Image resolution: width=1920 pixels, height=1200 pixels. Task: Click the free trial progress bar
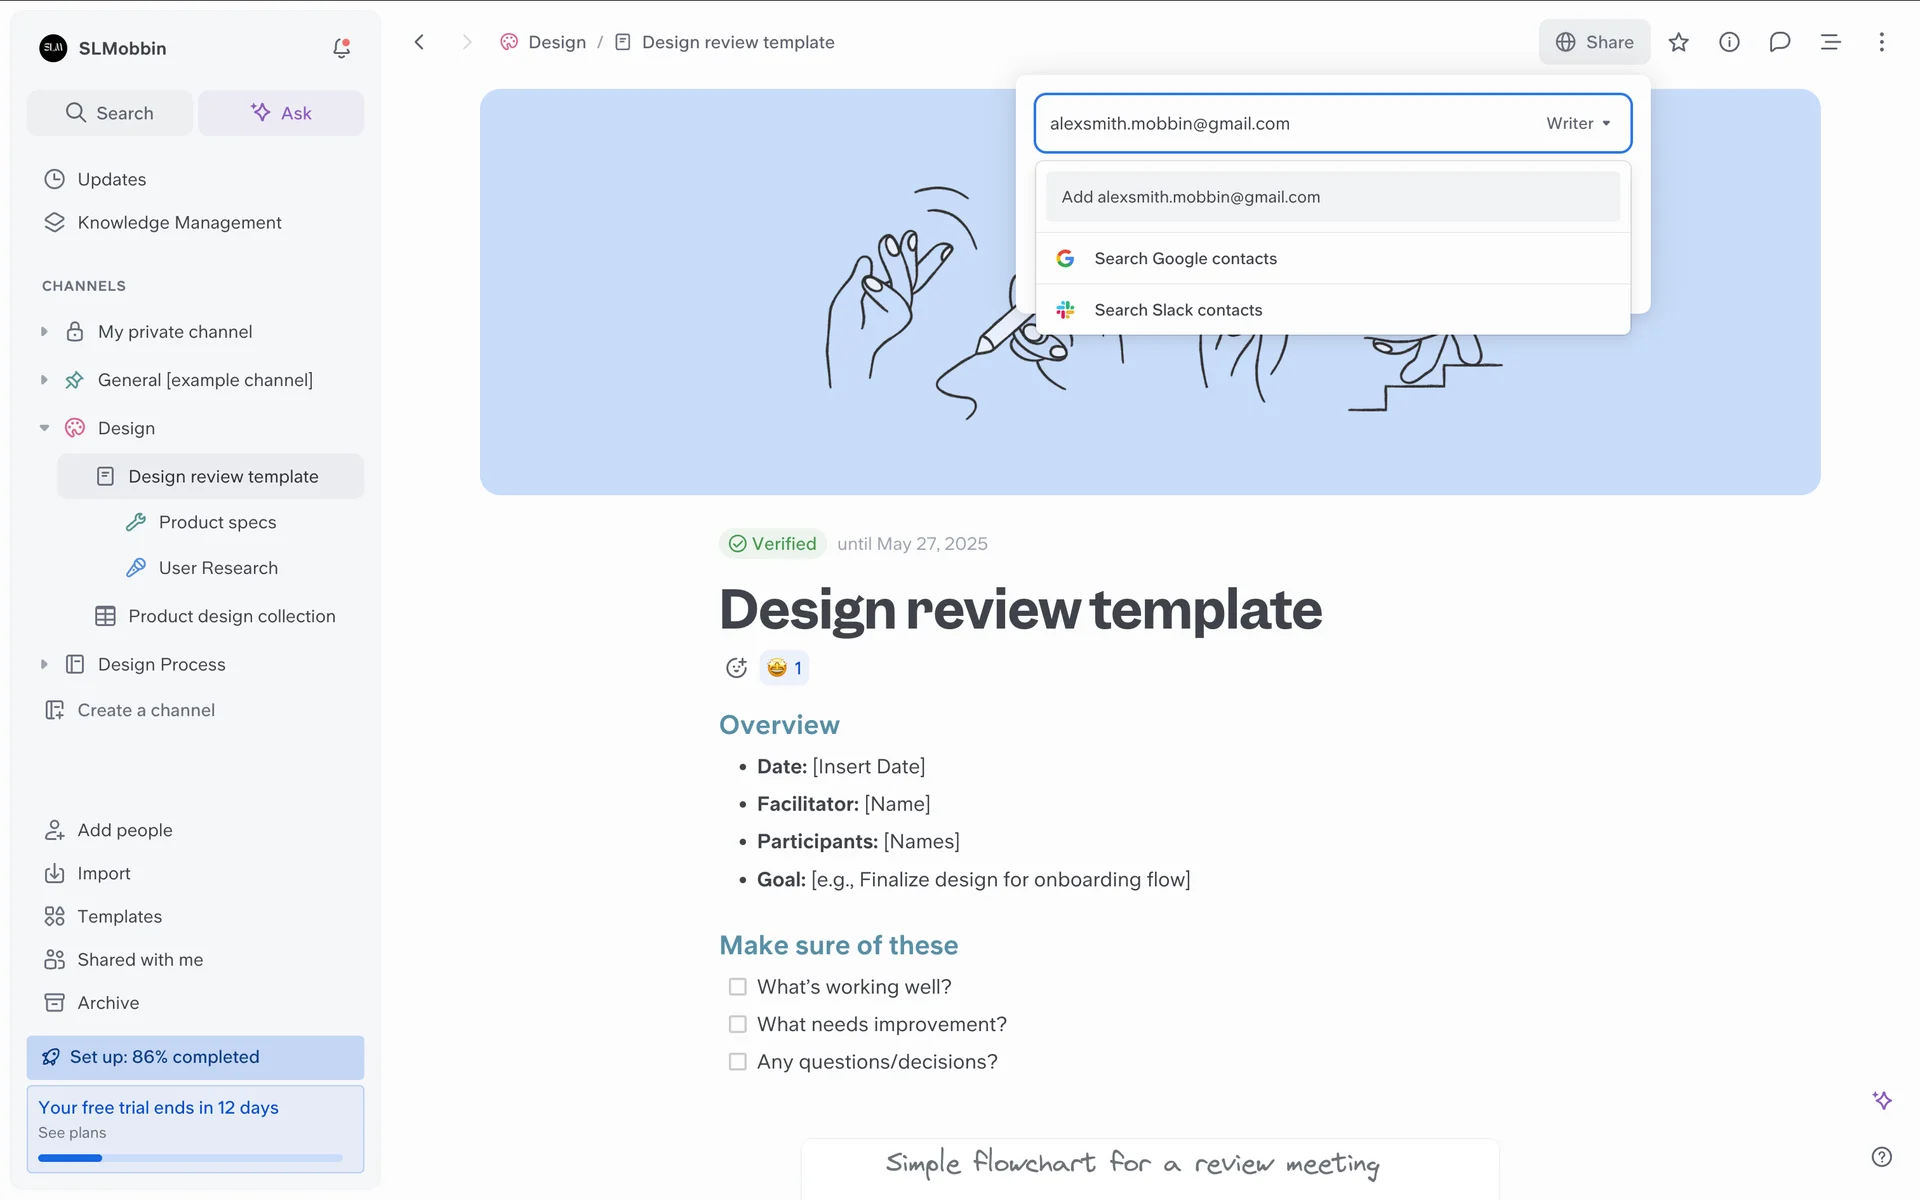click(x=190, y=1158)
